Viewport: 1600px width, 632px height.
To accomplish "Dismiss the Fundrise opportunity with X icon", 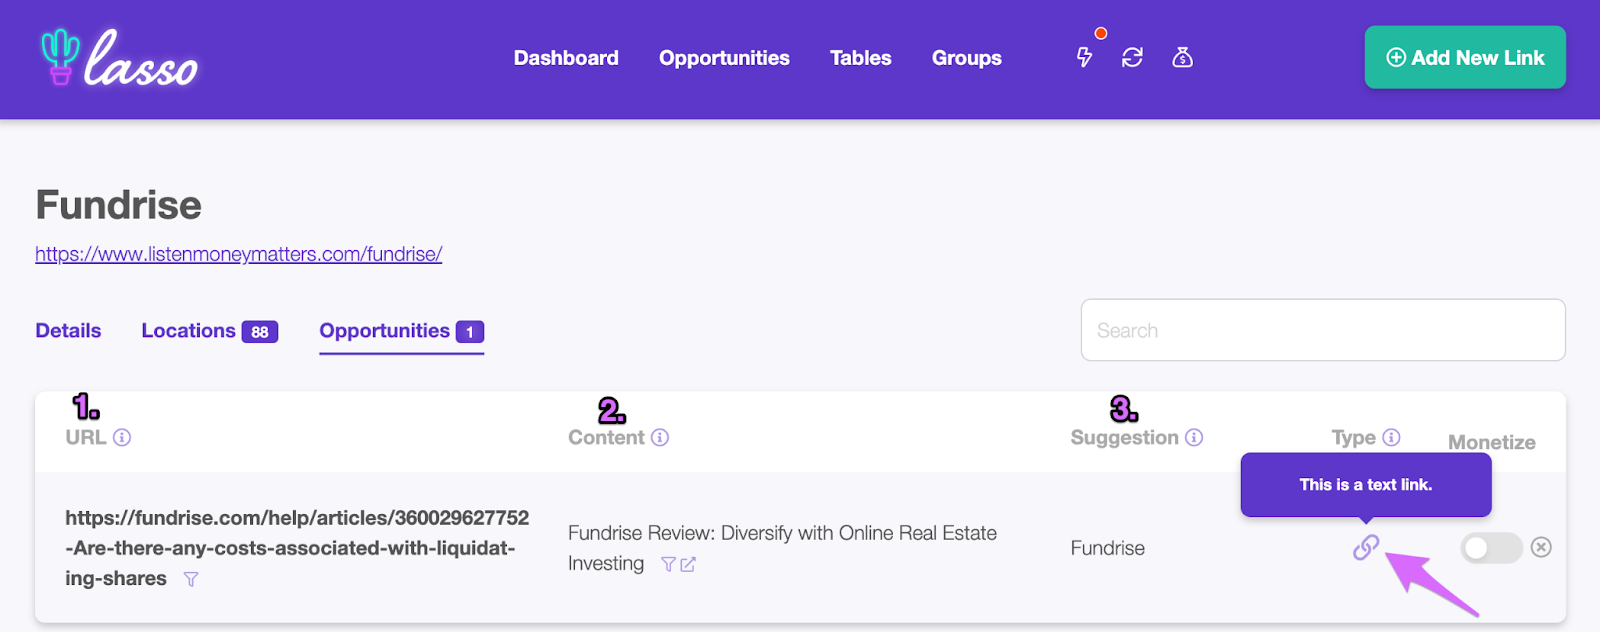I will 1541,547.
